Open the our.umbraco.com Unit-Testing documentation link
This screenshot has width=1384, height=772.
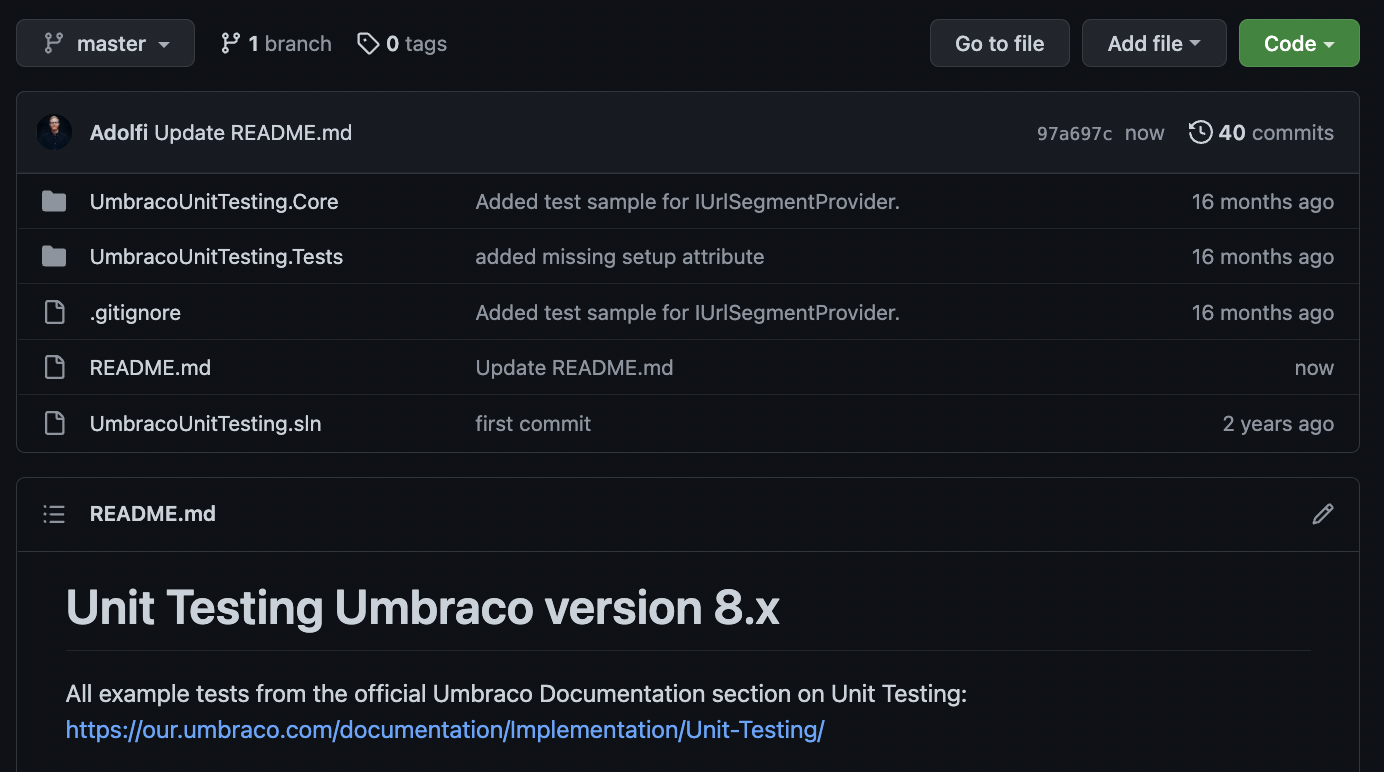445,730
